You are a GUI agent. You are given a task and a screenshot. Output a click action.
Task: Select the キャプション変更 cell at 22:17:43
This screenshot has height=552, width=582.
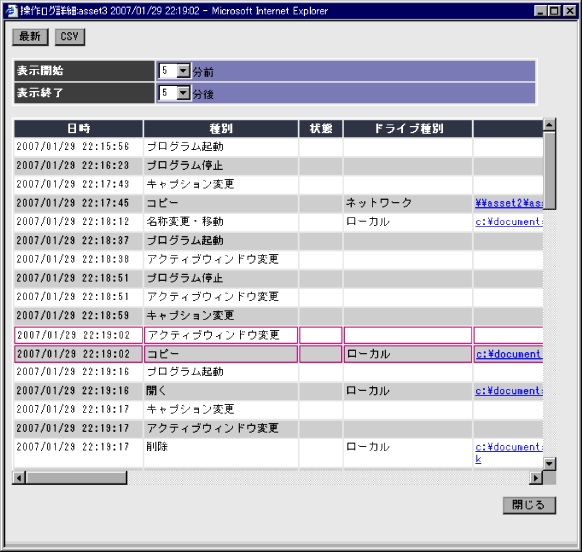coord(221,184)
